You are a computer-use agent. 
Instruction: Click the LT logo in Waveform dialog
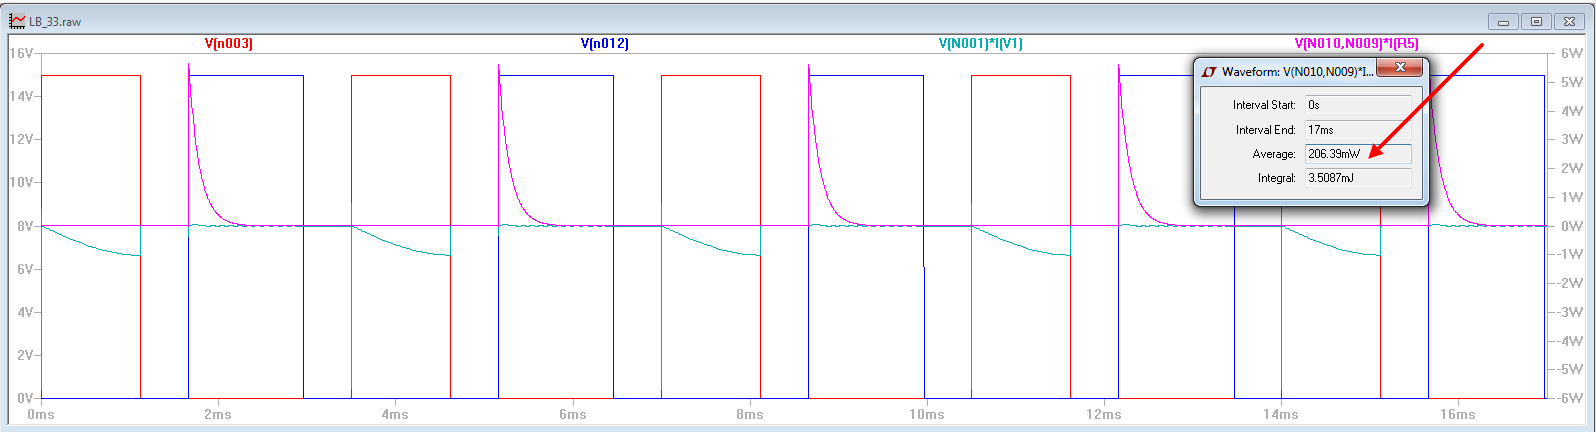1209,72
